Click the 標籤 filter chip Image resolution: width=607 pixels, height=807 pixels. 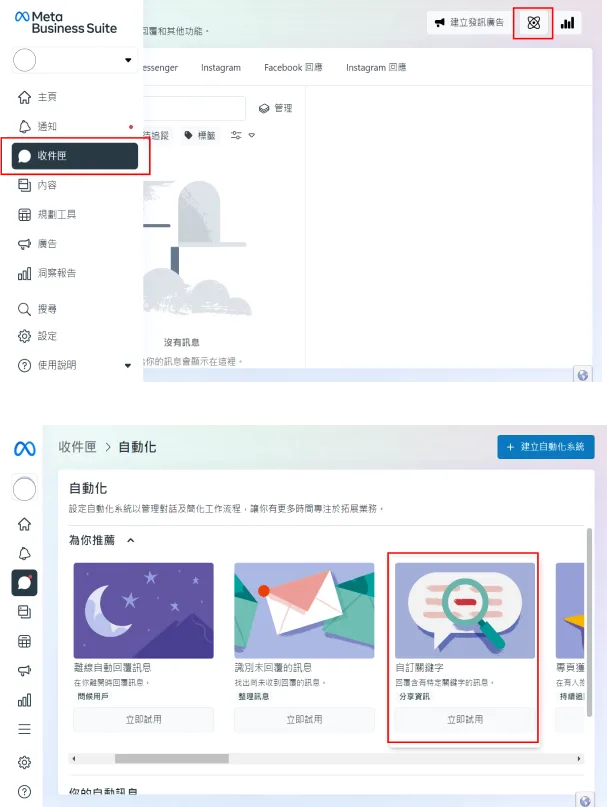[200, 135]
